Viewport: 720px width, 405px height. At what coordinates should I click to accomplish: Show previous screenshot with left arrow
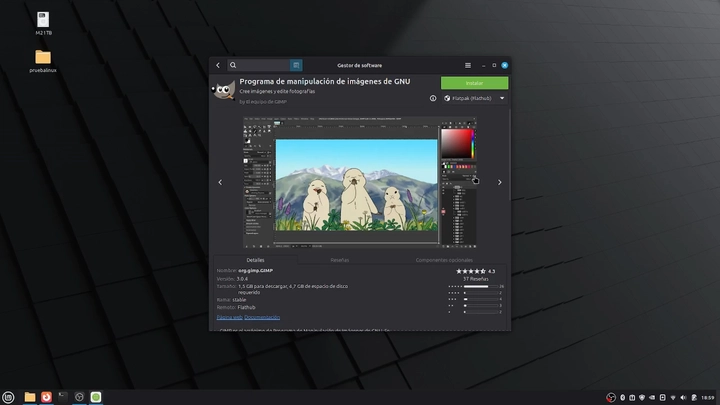click(220, 182)
